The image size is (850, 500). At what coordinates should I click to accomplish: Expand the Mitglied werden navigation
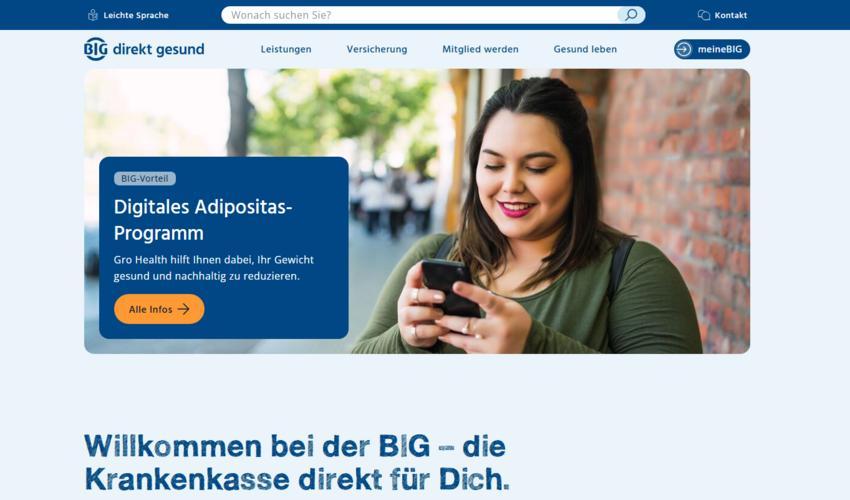[x=480, y=49]
